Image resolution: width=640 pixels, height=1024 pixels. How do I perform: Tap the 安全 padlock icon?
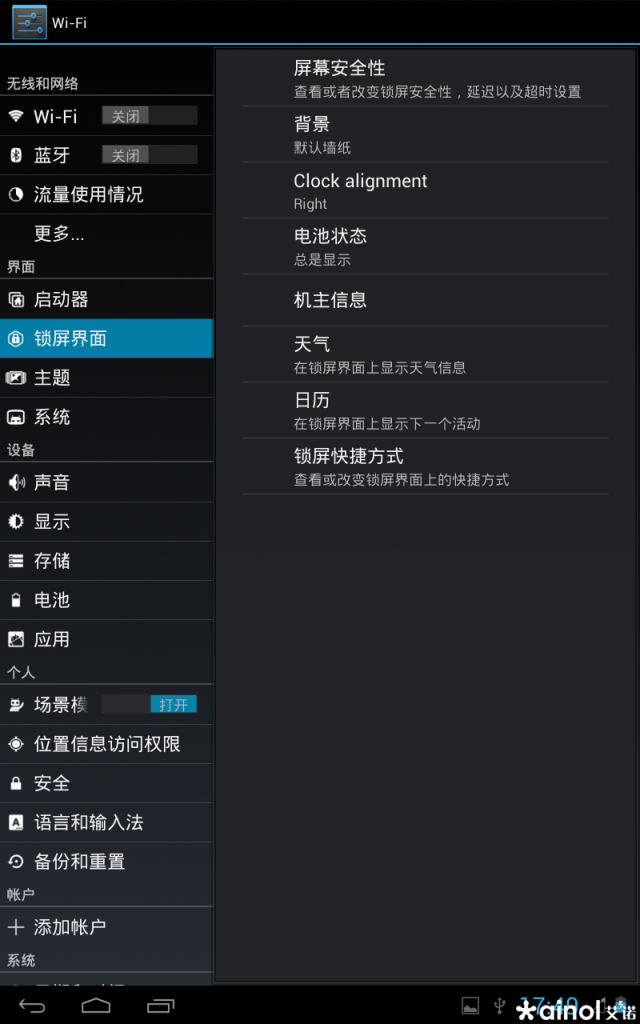16,783
